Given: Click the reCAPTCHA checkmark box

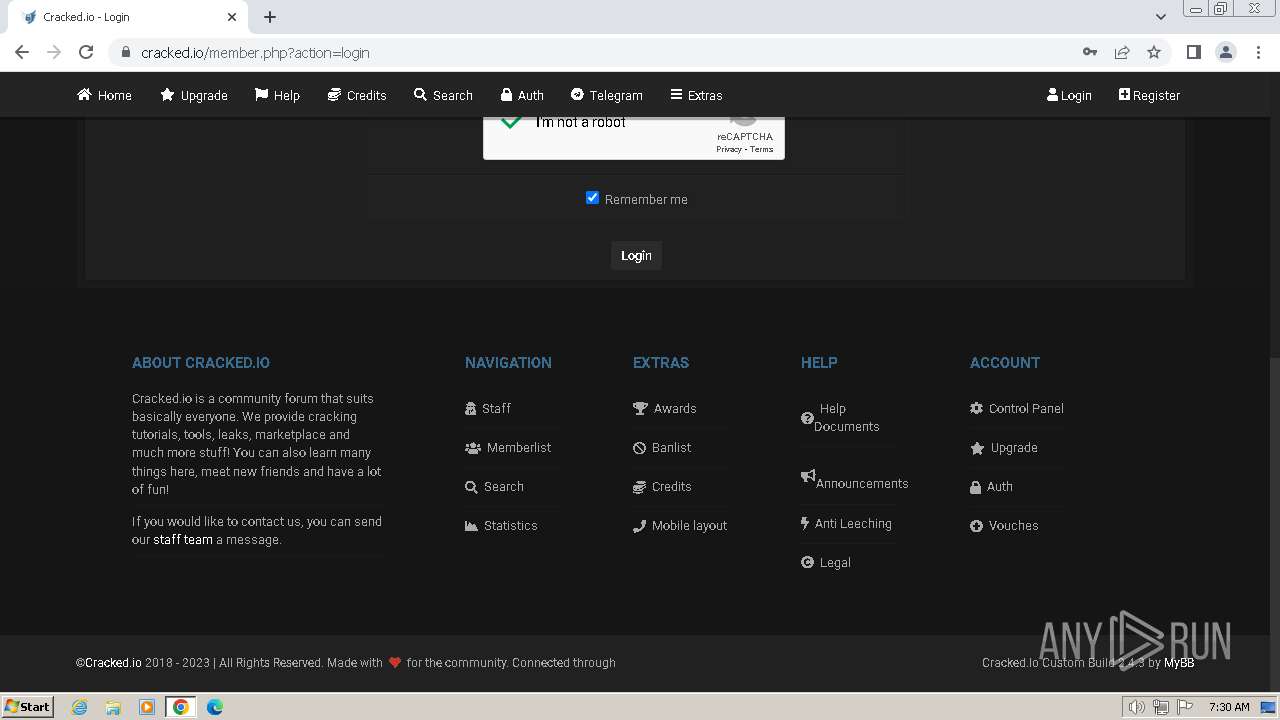Looking at the screenshot, I should pos(511,122).
